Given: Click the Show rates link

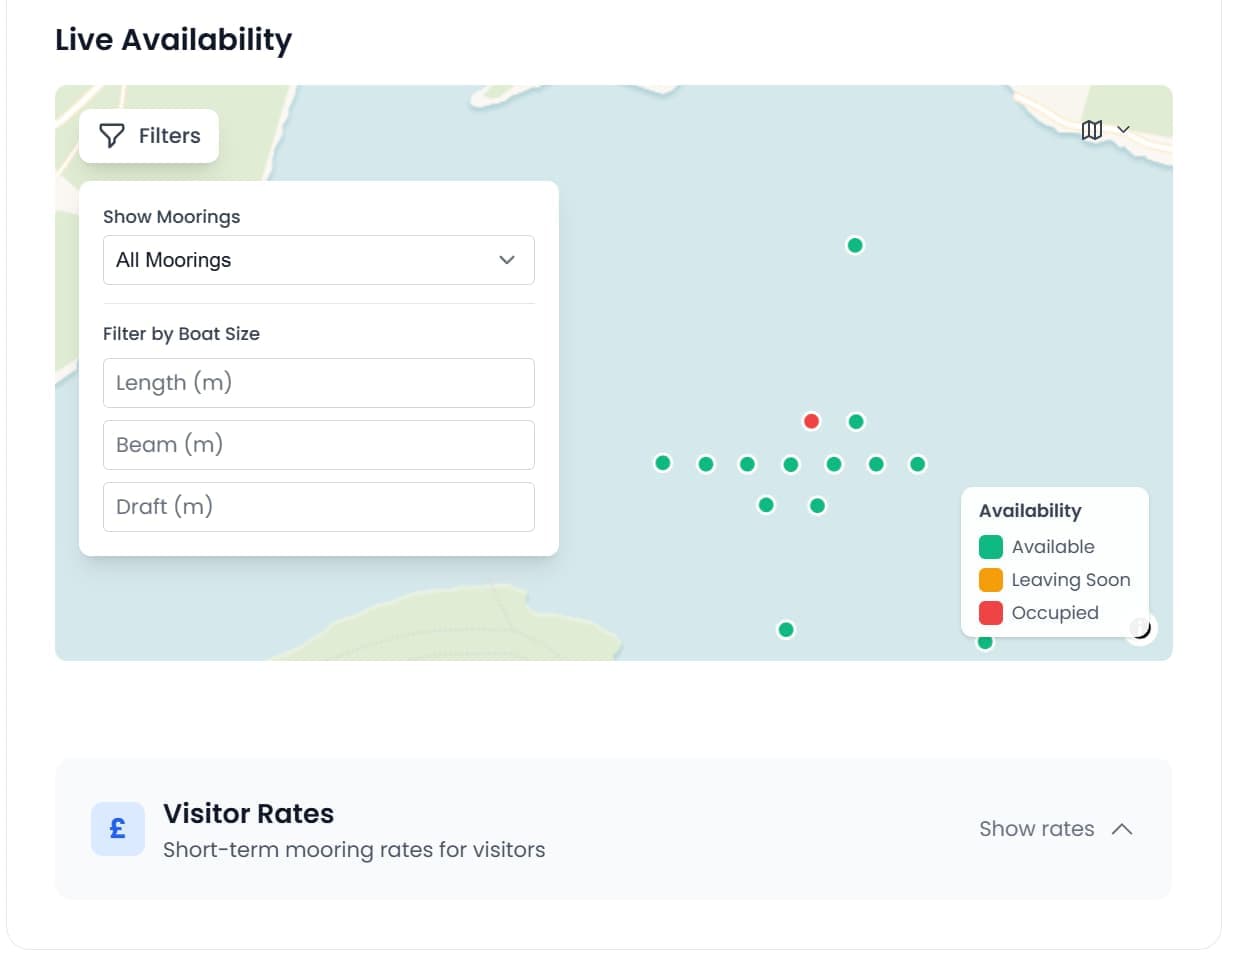Looking at the screenshot, I should (x=1036, y=828).
